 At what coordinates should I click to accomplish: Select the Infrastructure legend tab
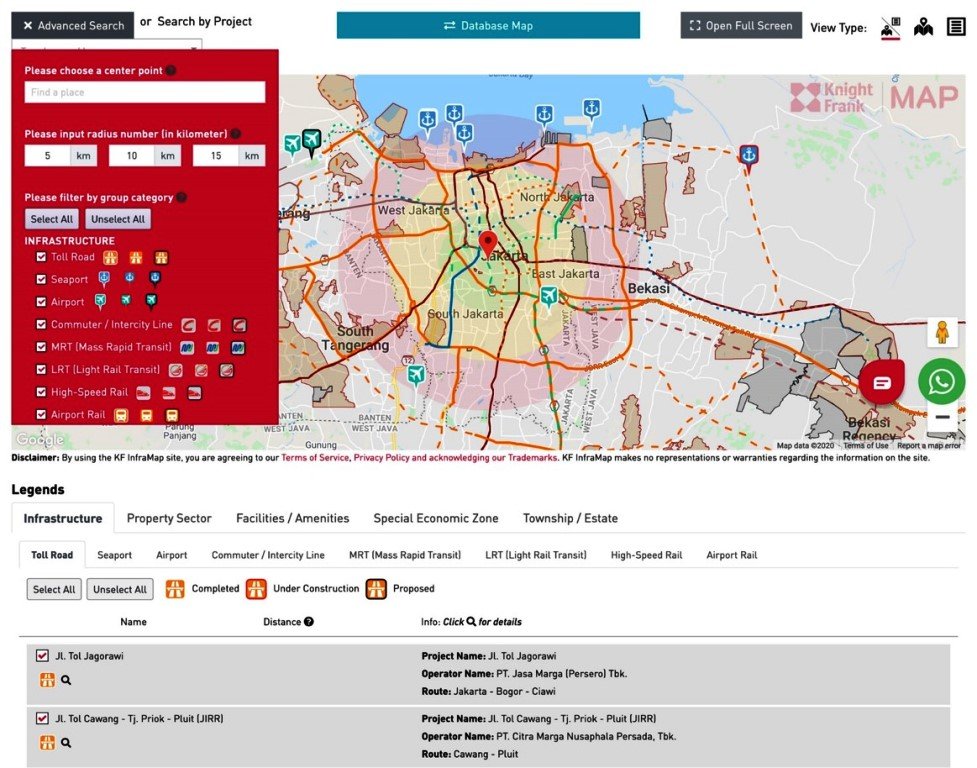pos(63,518)
